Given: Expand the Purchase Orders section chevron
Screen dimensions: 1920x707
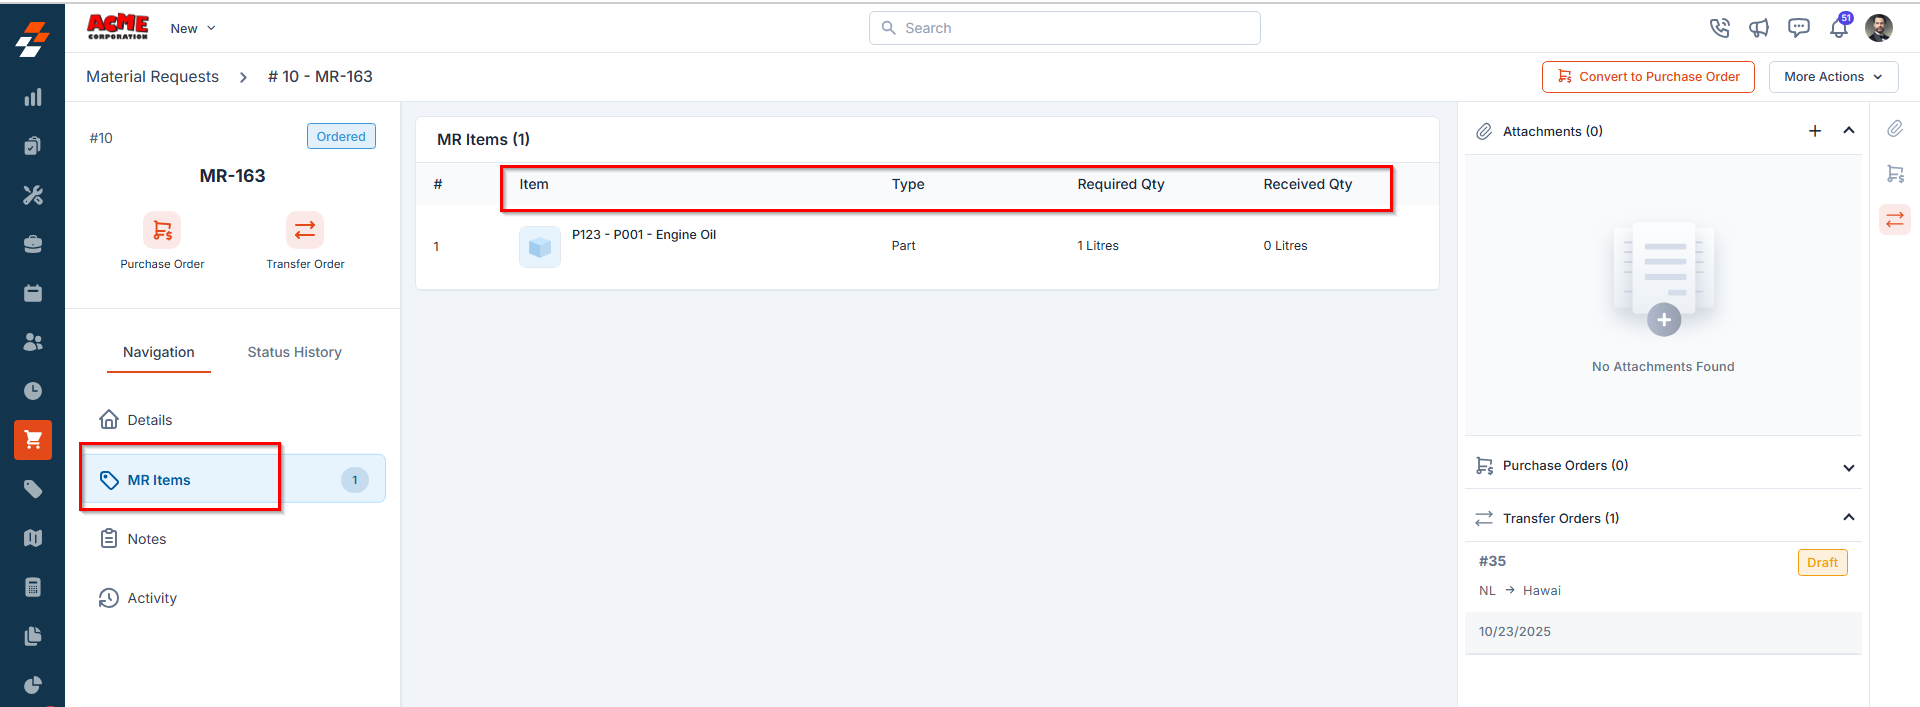Looking at the screenshot, I should [x=1849, y=467].
